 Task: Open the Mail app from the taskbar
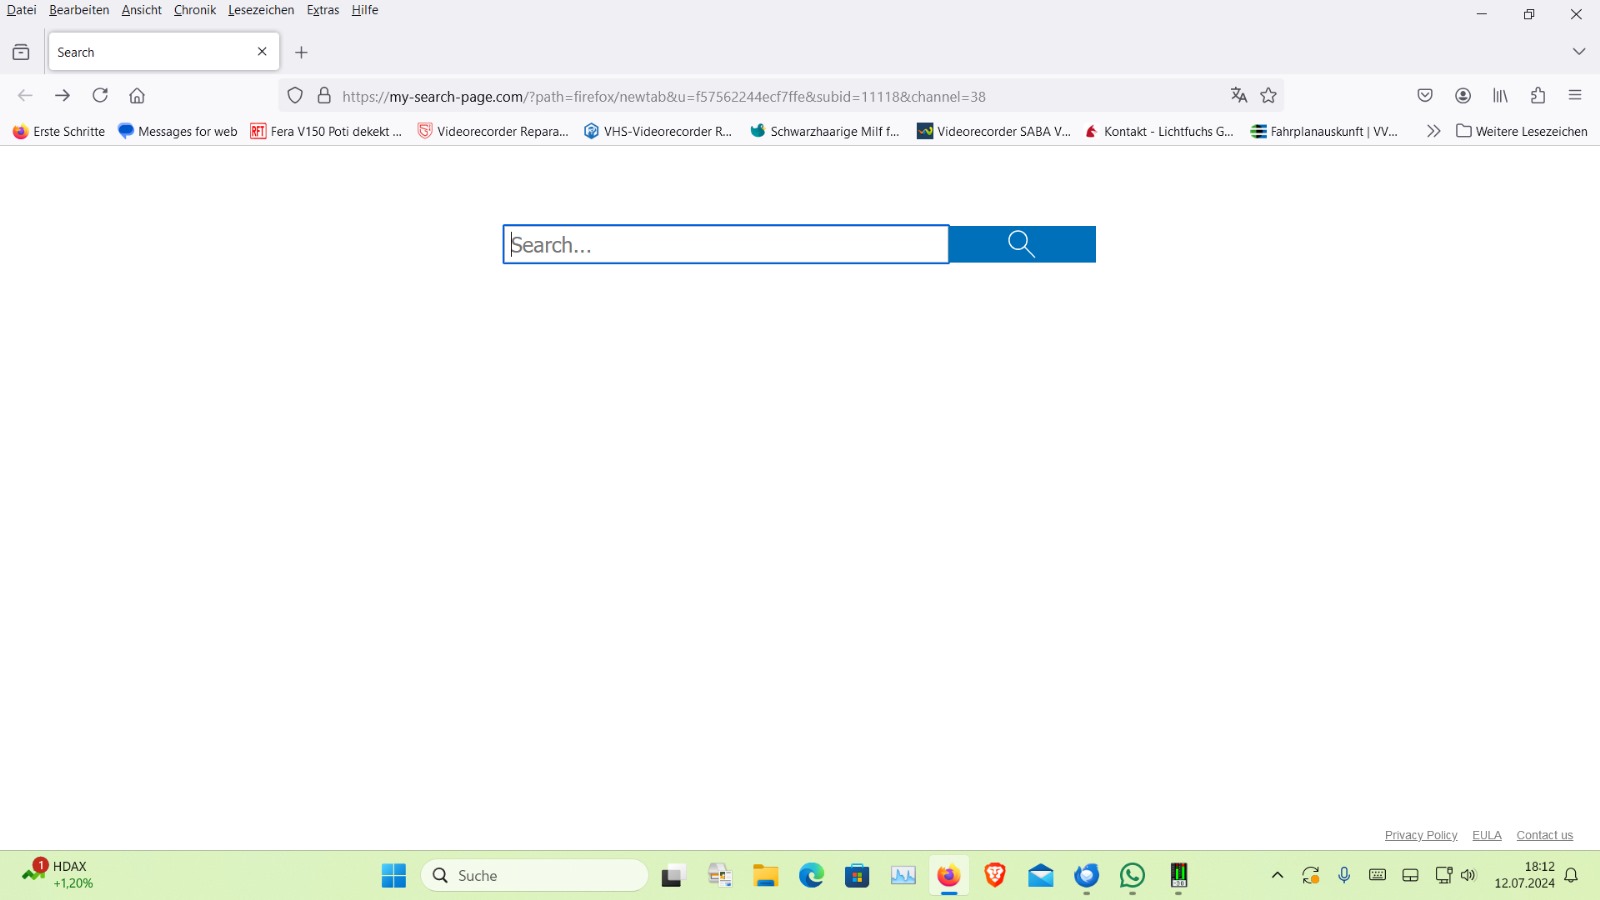1040,876
